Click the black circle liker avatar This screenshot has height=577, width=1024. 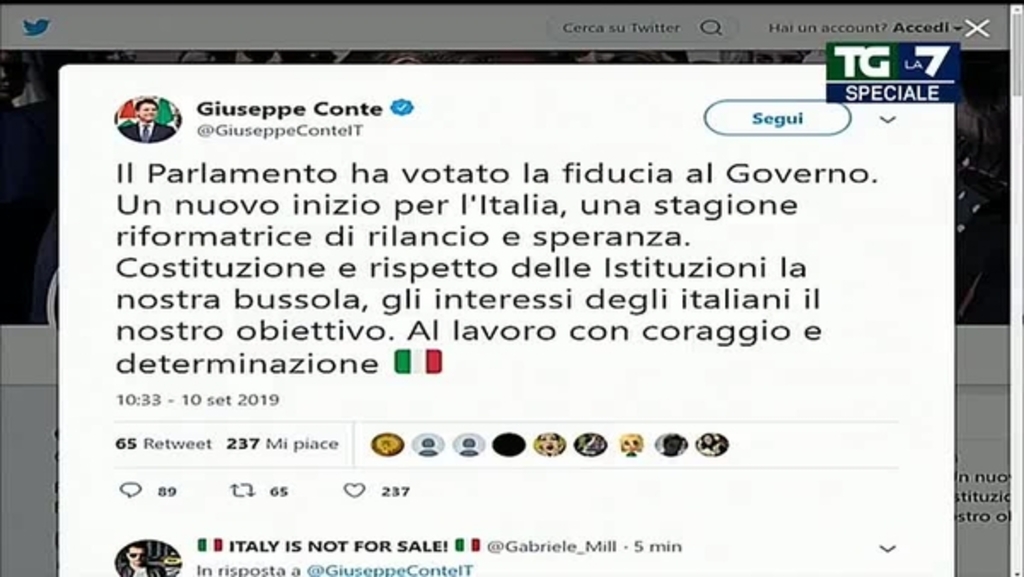tap(509, 444)
